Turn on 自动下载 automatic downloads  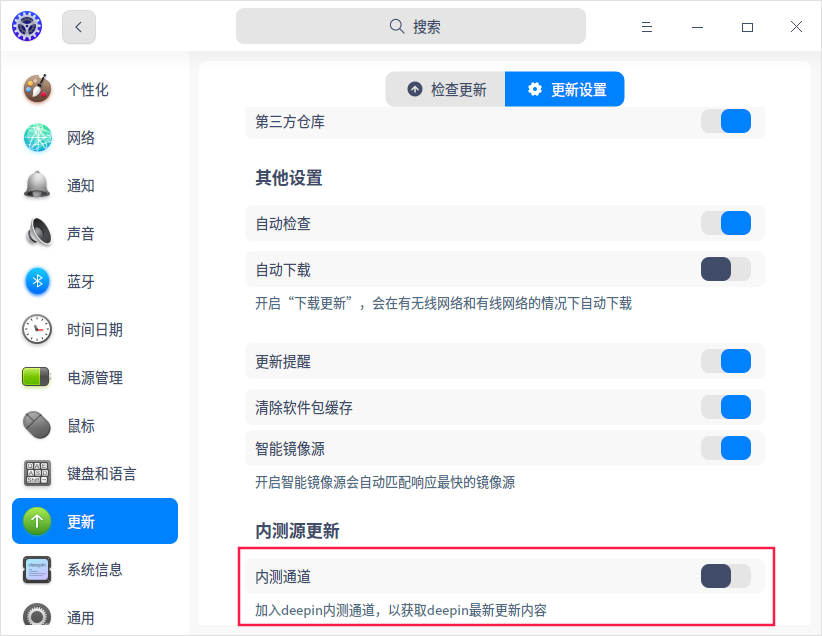(726, 268)
